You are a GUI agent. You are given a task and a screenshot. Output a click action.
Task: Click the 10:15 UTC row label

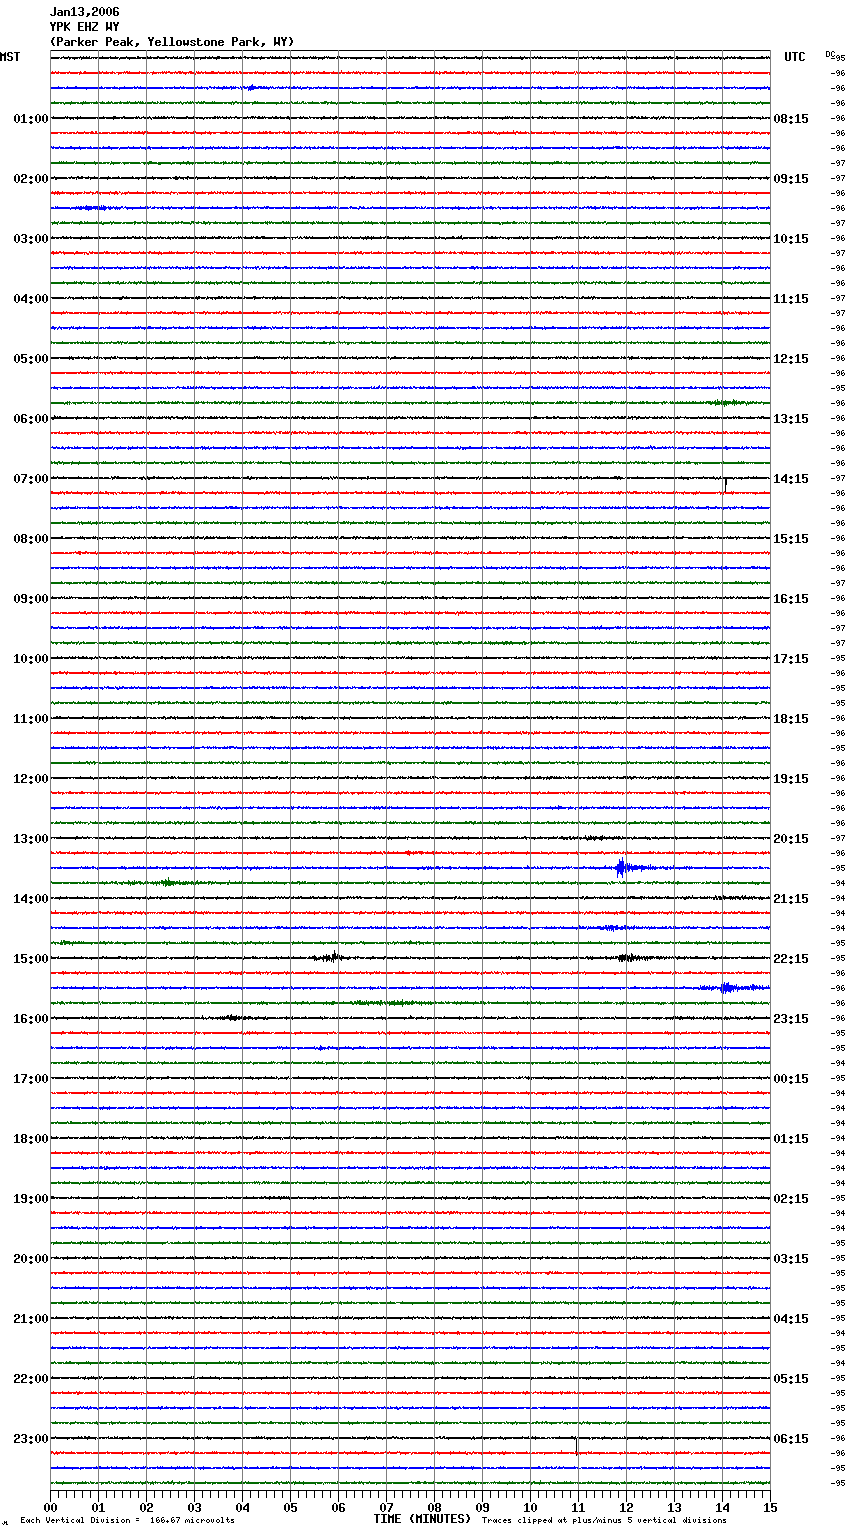coord(791,239)
